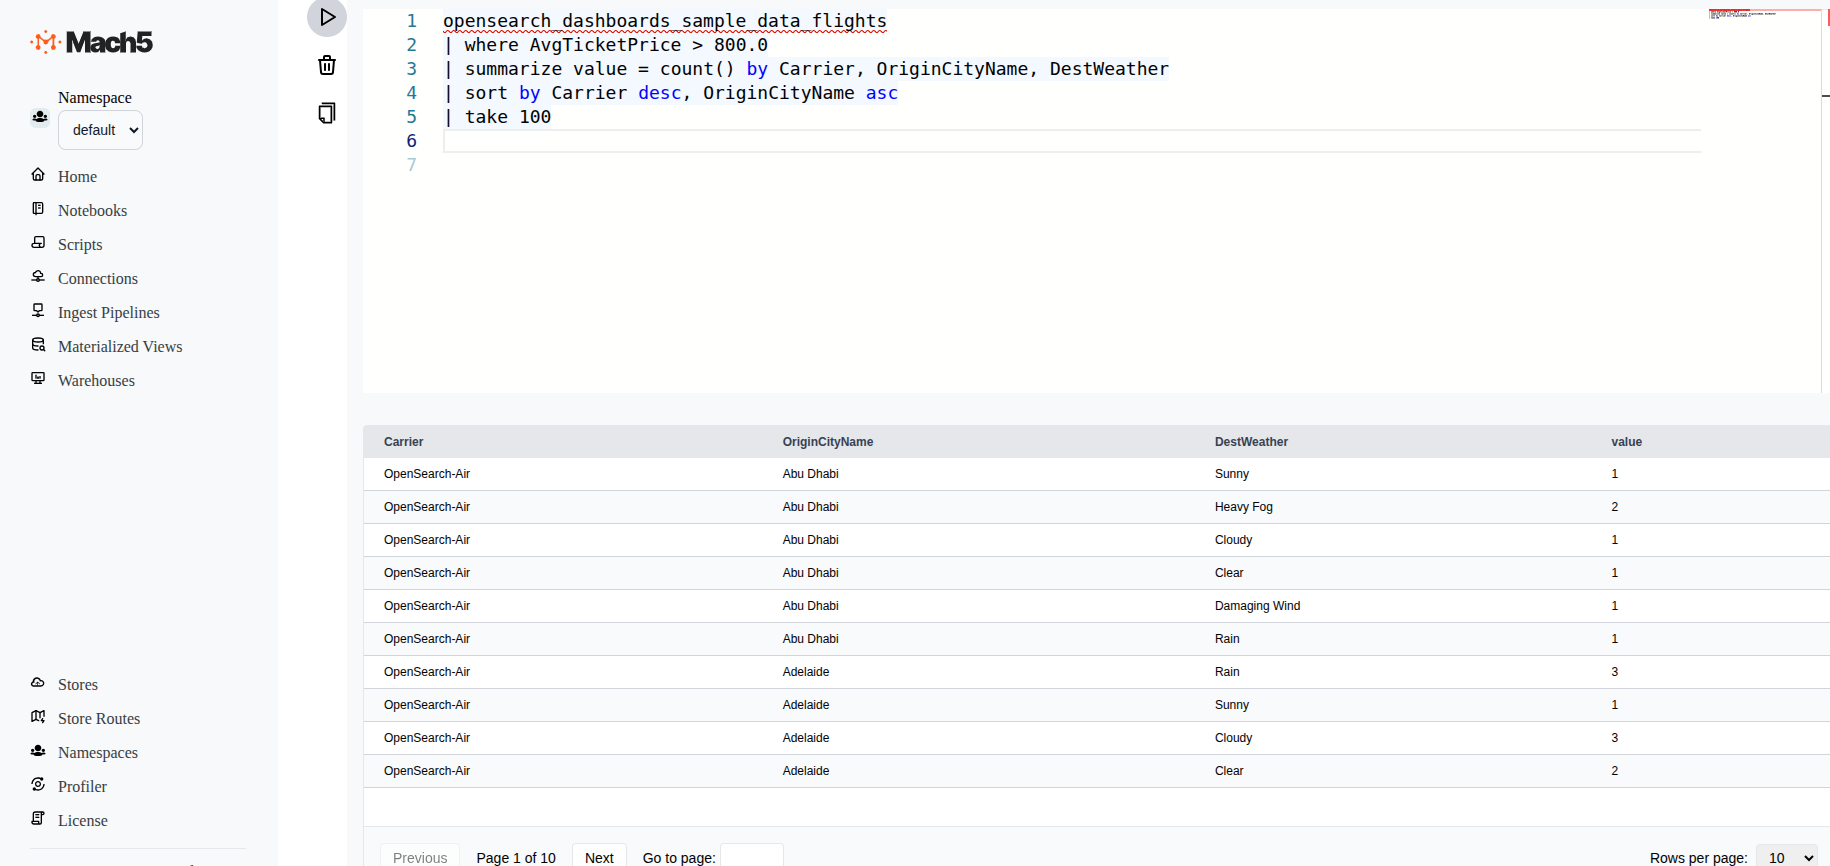Click the Store Routes map icon
Screen dimensions: 1830x866
(x=38, y=717)
